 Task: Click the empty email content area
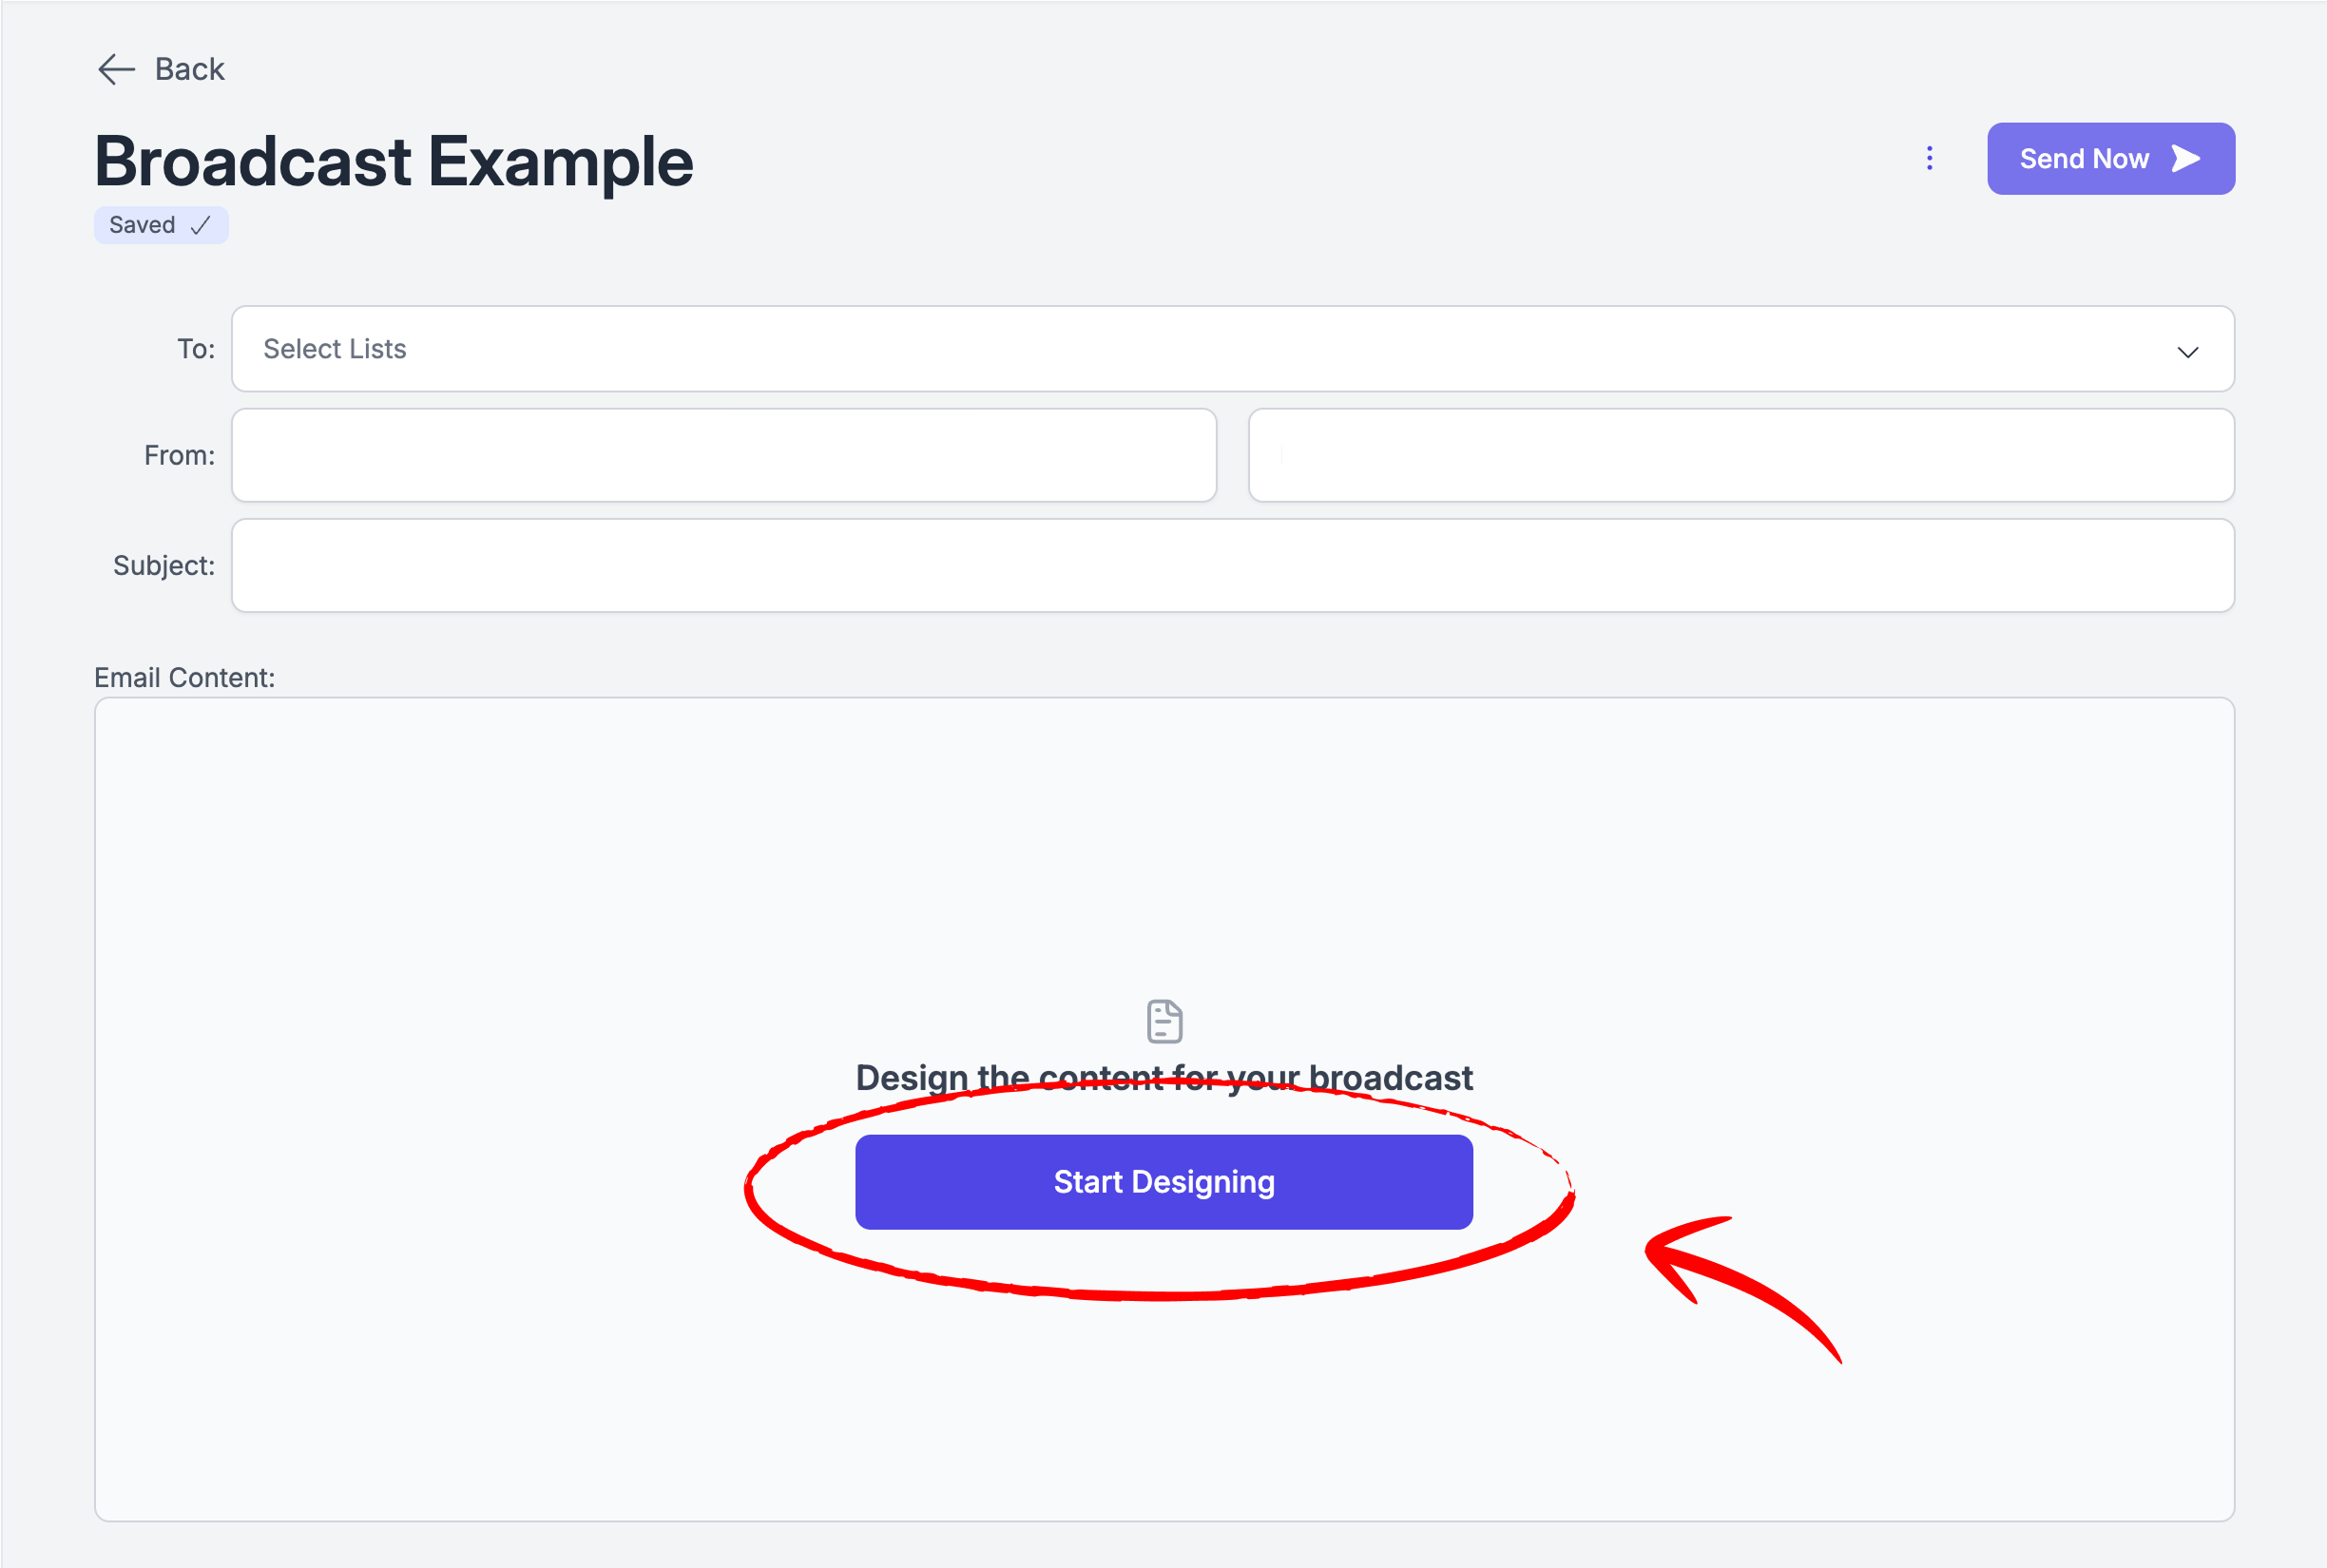tap(1164, 850)
